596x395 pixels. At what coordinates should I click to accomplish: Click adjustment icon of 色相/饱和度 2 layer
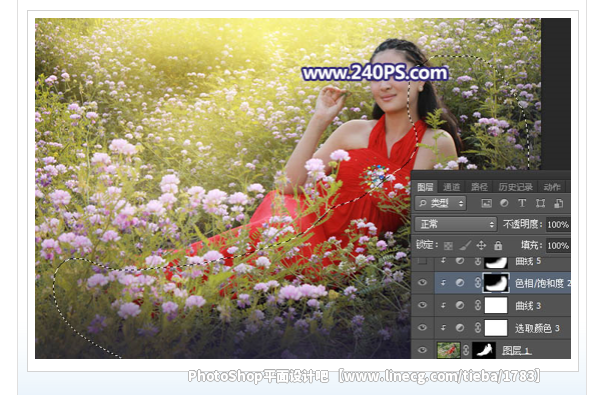pyautogui.click(x=460, y=283)
